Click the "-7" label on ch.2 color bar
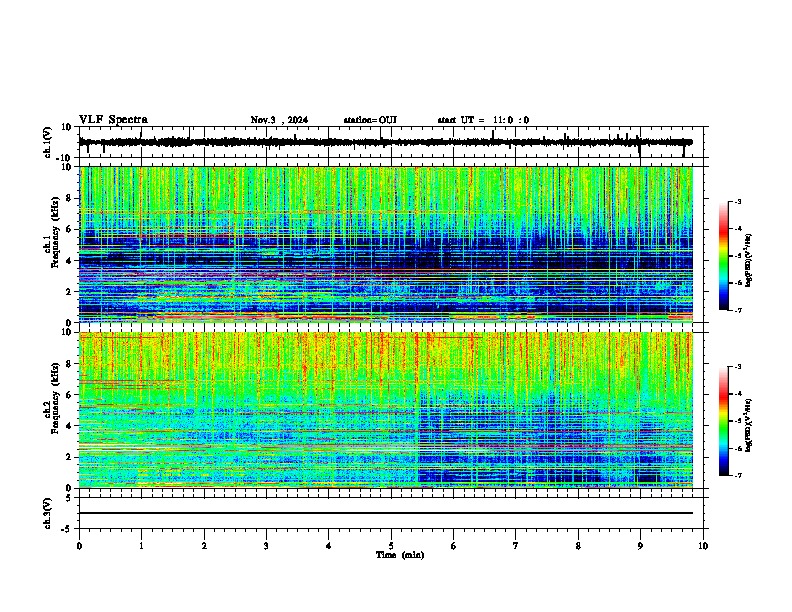Viewport: 792px width, 612px height. click(x=737, y=475)
